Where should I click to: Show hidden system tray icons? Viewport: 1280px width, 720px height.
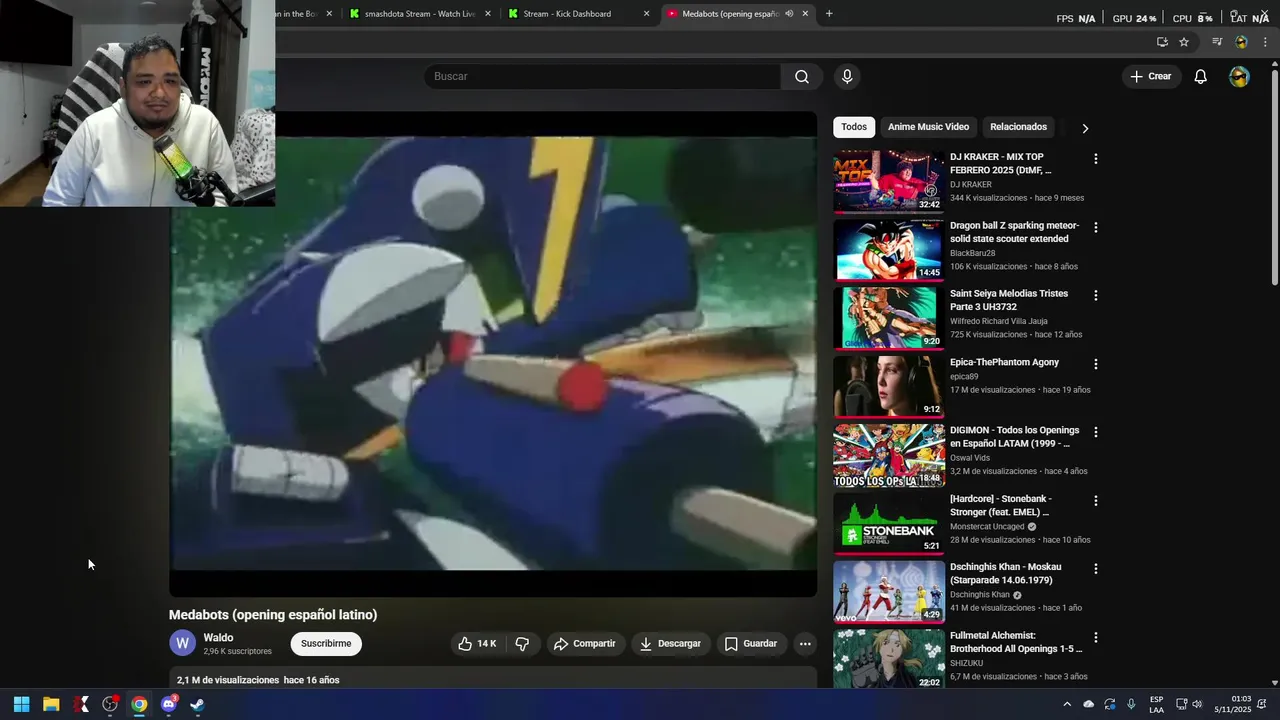pos(1066,704)
